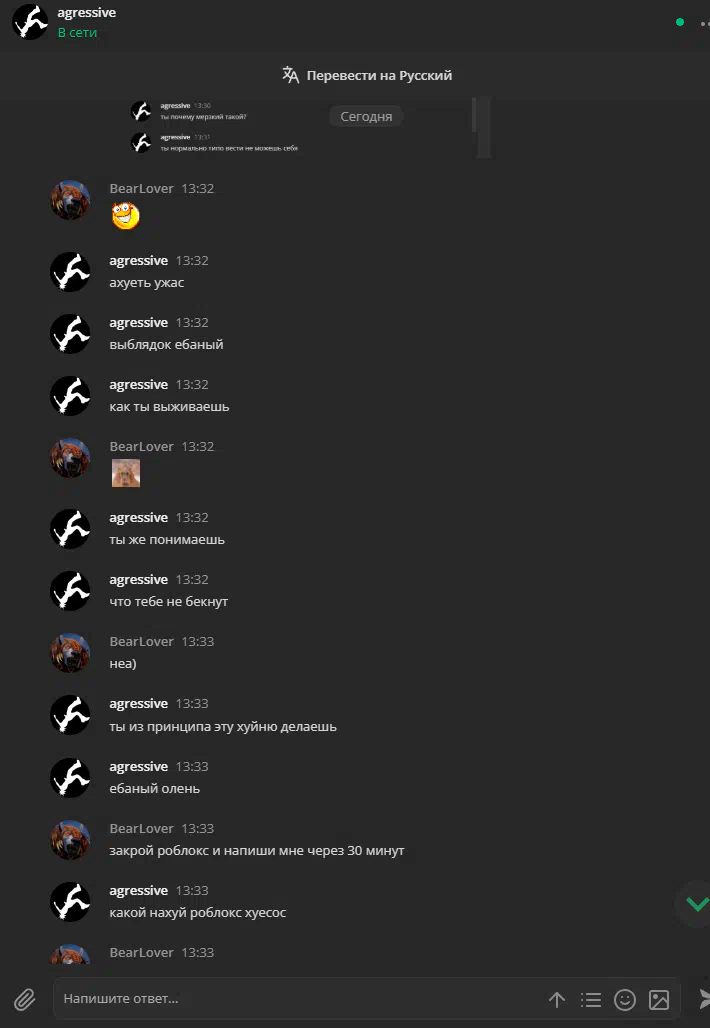Open the emoji picker smiley icon
710x1028 pixels.
tap(625, 999)
